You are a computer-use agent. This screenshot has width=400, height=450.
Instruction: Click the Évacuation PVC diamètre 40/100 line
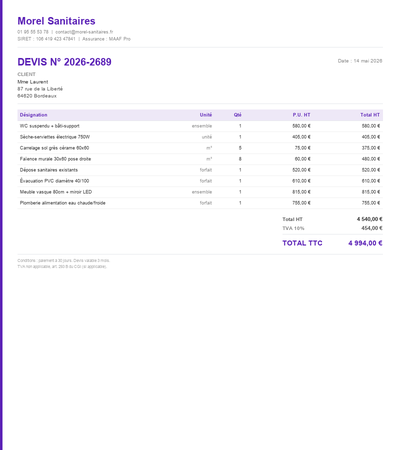click(200, 181)
